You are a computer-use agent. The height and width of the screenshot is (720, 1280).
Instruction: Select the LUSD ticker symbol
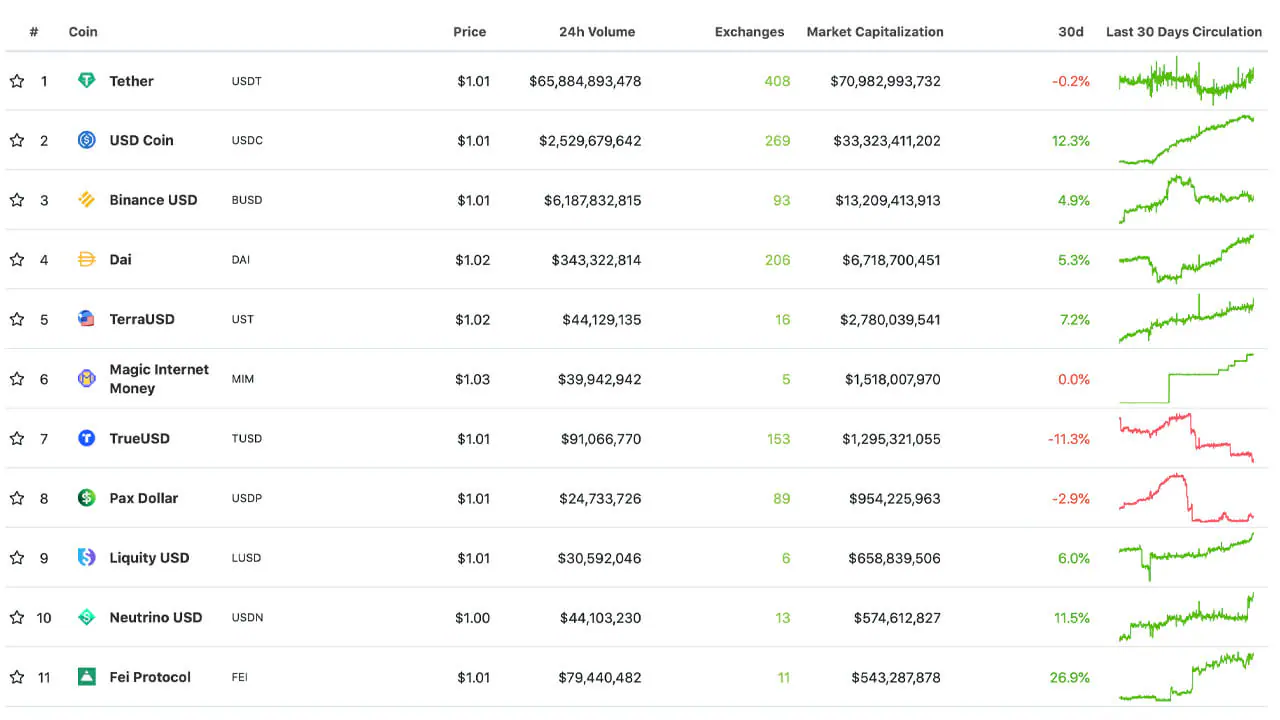pos(246,558)
